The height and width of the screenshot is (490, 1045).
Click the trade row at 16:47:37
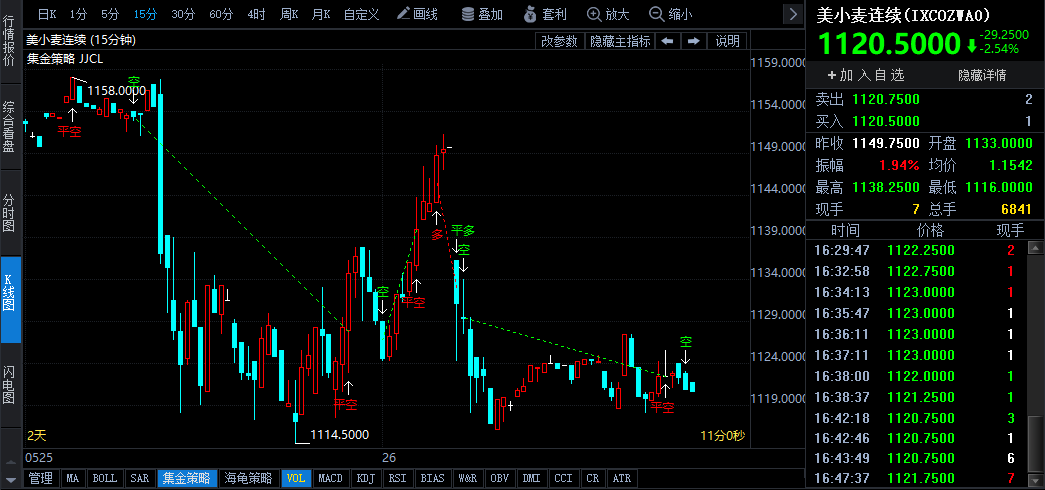coord(916,479)
